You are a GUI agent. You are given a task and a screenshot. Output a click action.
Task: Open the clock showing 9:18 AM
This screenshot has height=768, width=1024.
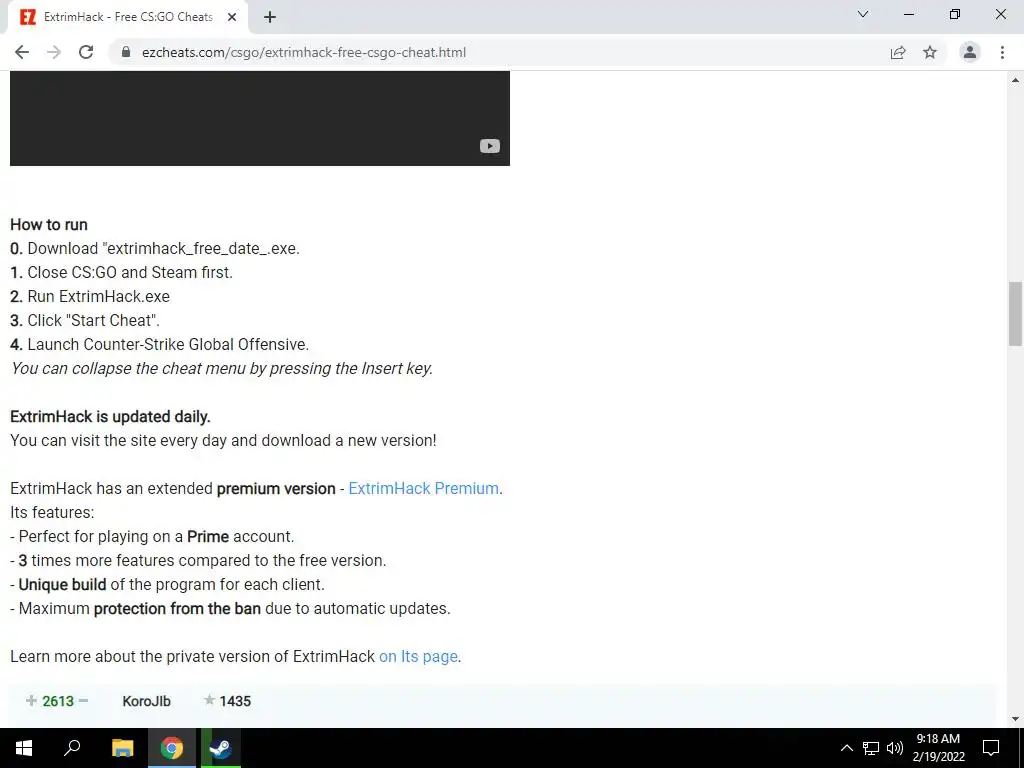point(938,748)
